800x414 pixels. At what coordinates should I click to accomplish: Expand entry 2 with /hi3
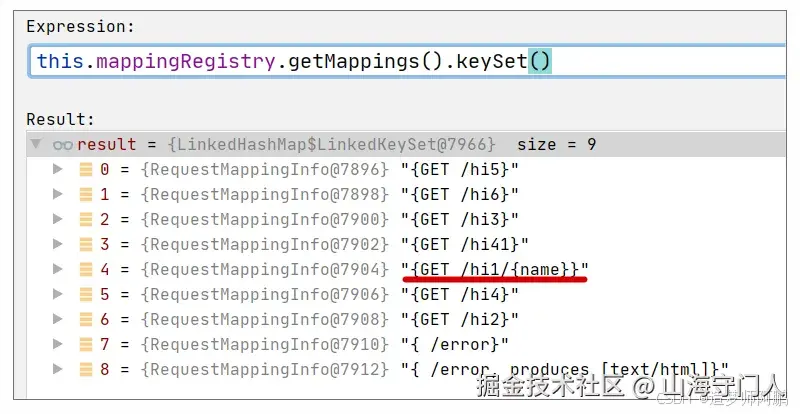pyautogui.click(x=58, y=219)
